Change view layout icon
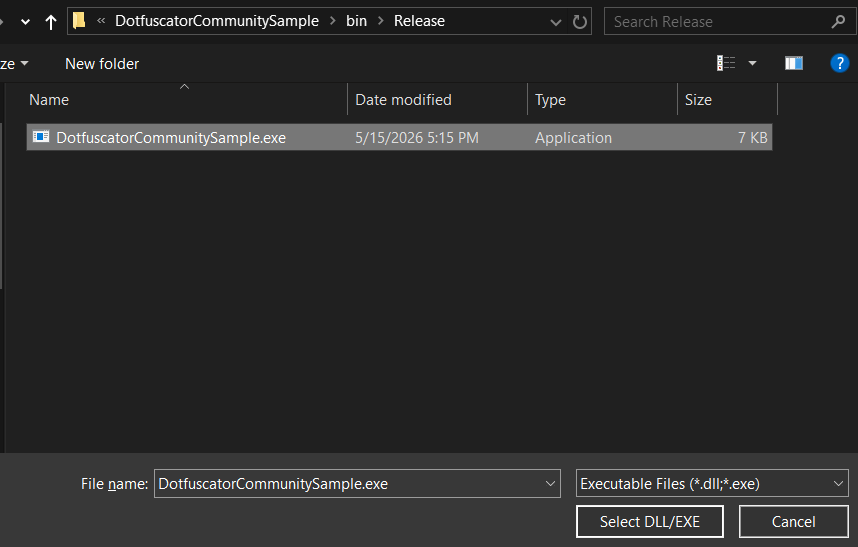Image resolution: width=858 pixels, height=547 pixels. (726, 63)
